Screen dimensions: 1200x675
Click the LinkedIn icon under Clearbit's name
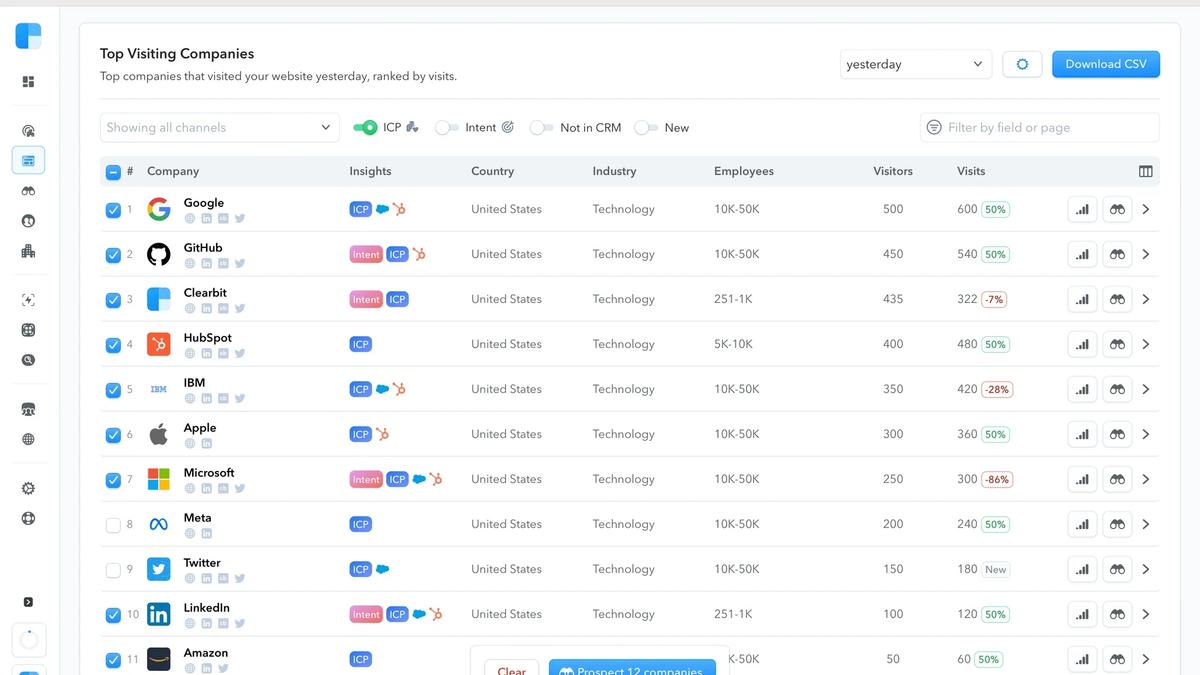click(x=206, y=307)
